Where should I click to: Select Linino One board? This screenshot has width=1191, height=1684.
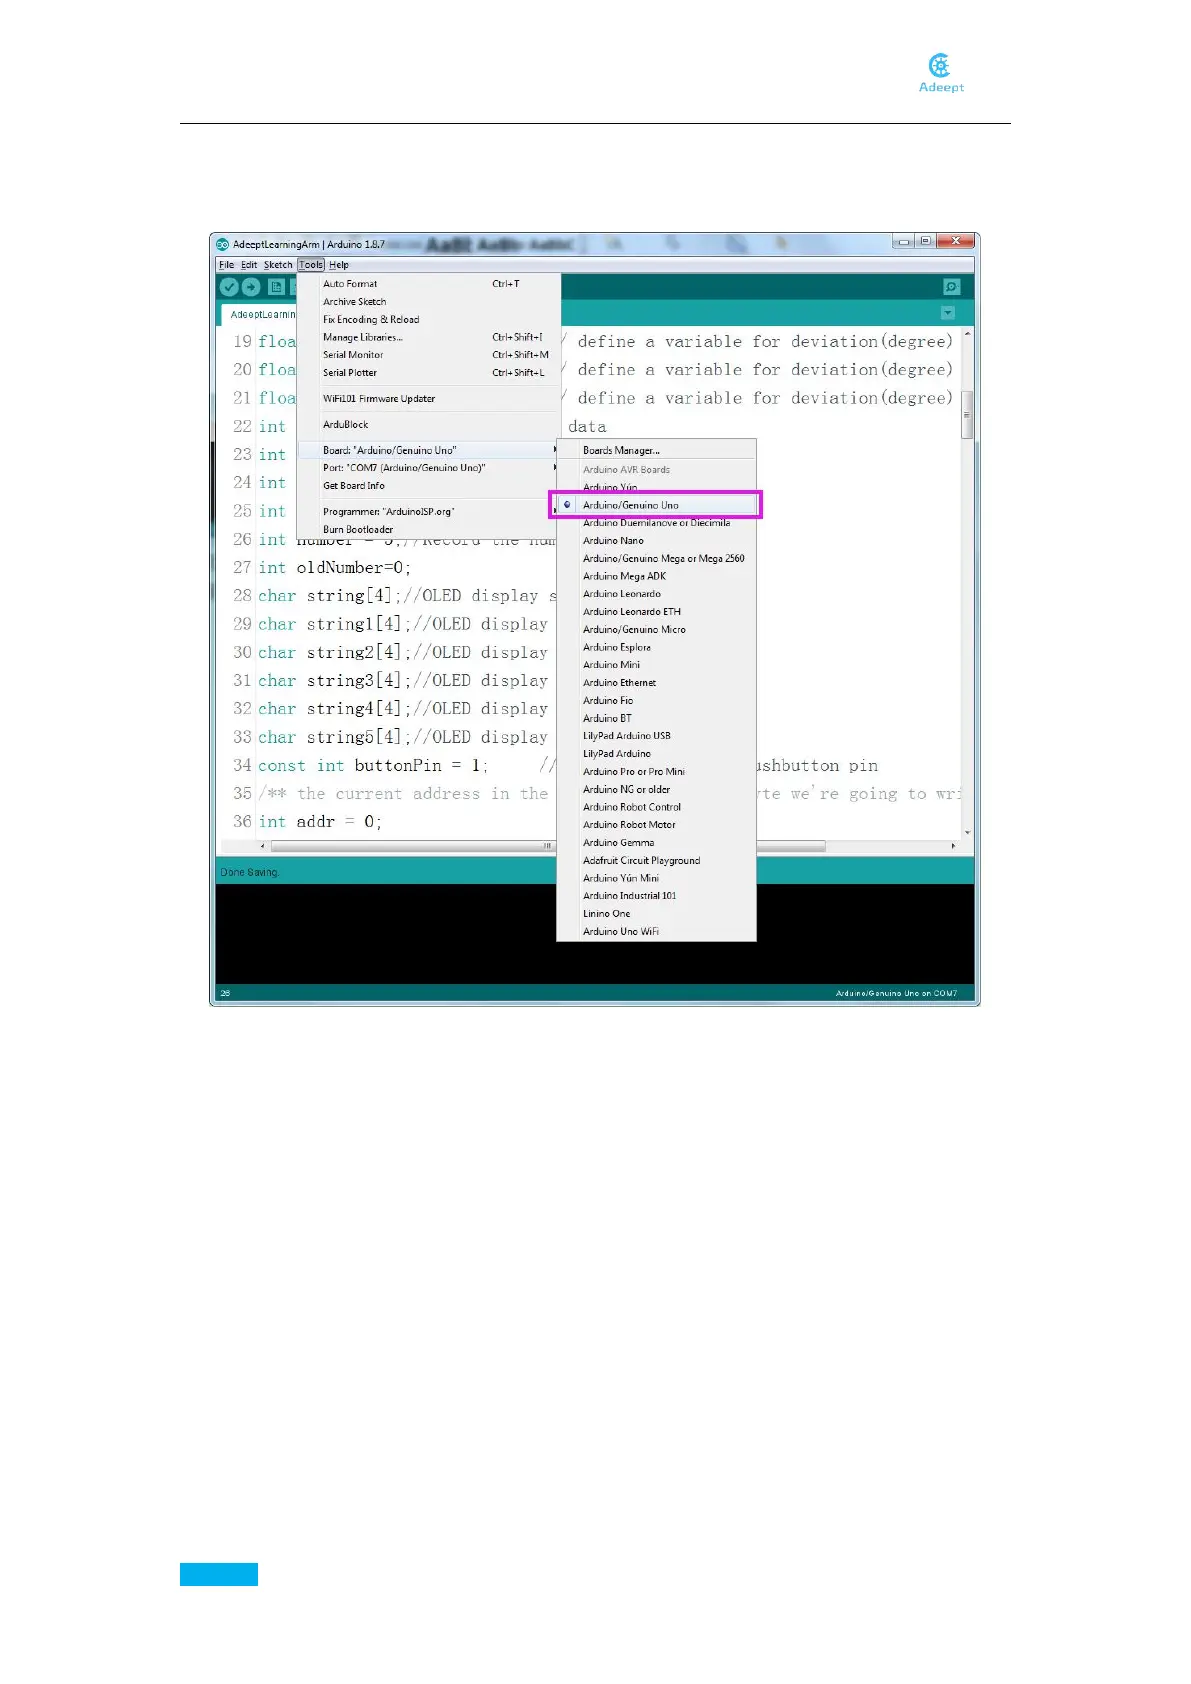point(656,914)
